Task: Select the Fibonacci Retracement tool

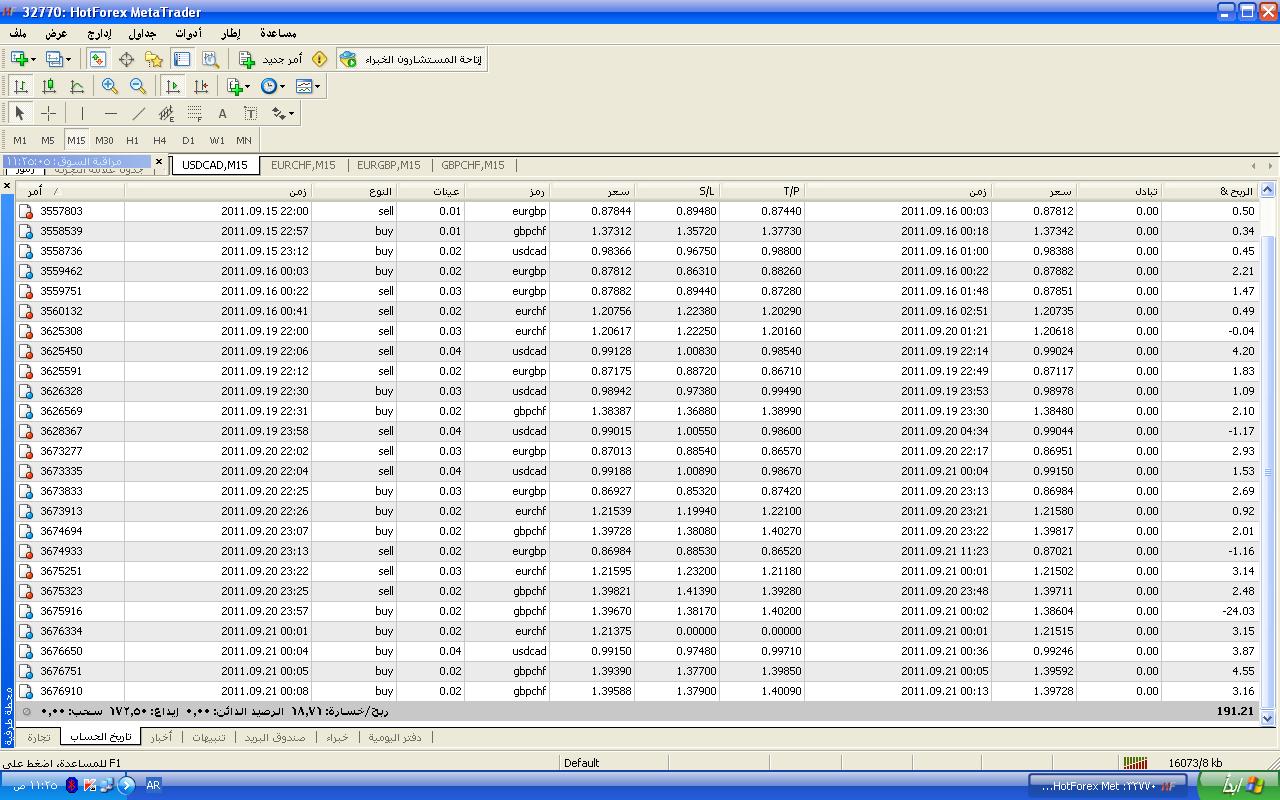Action: [194, 114]
